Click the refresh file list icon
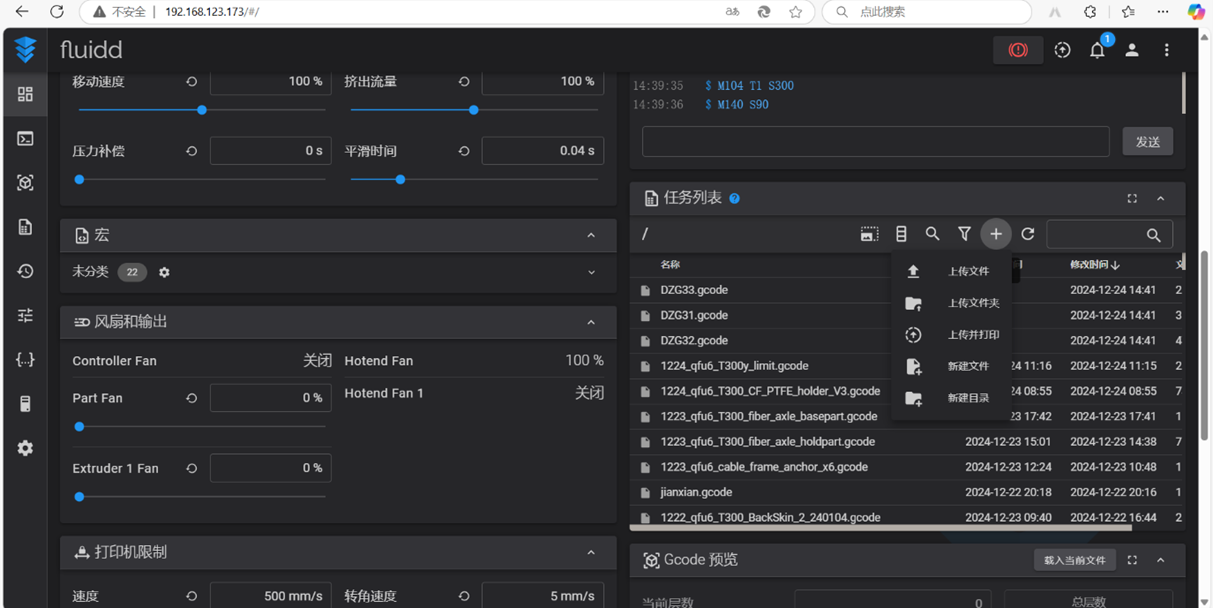 [x=1027, y=234]
